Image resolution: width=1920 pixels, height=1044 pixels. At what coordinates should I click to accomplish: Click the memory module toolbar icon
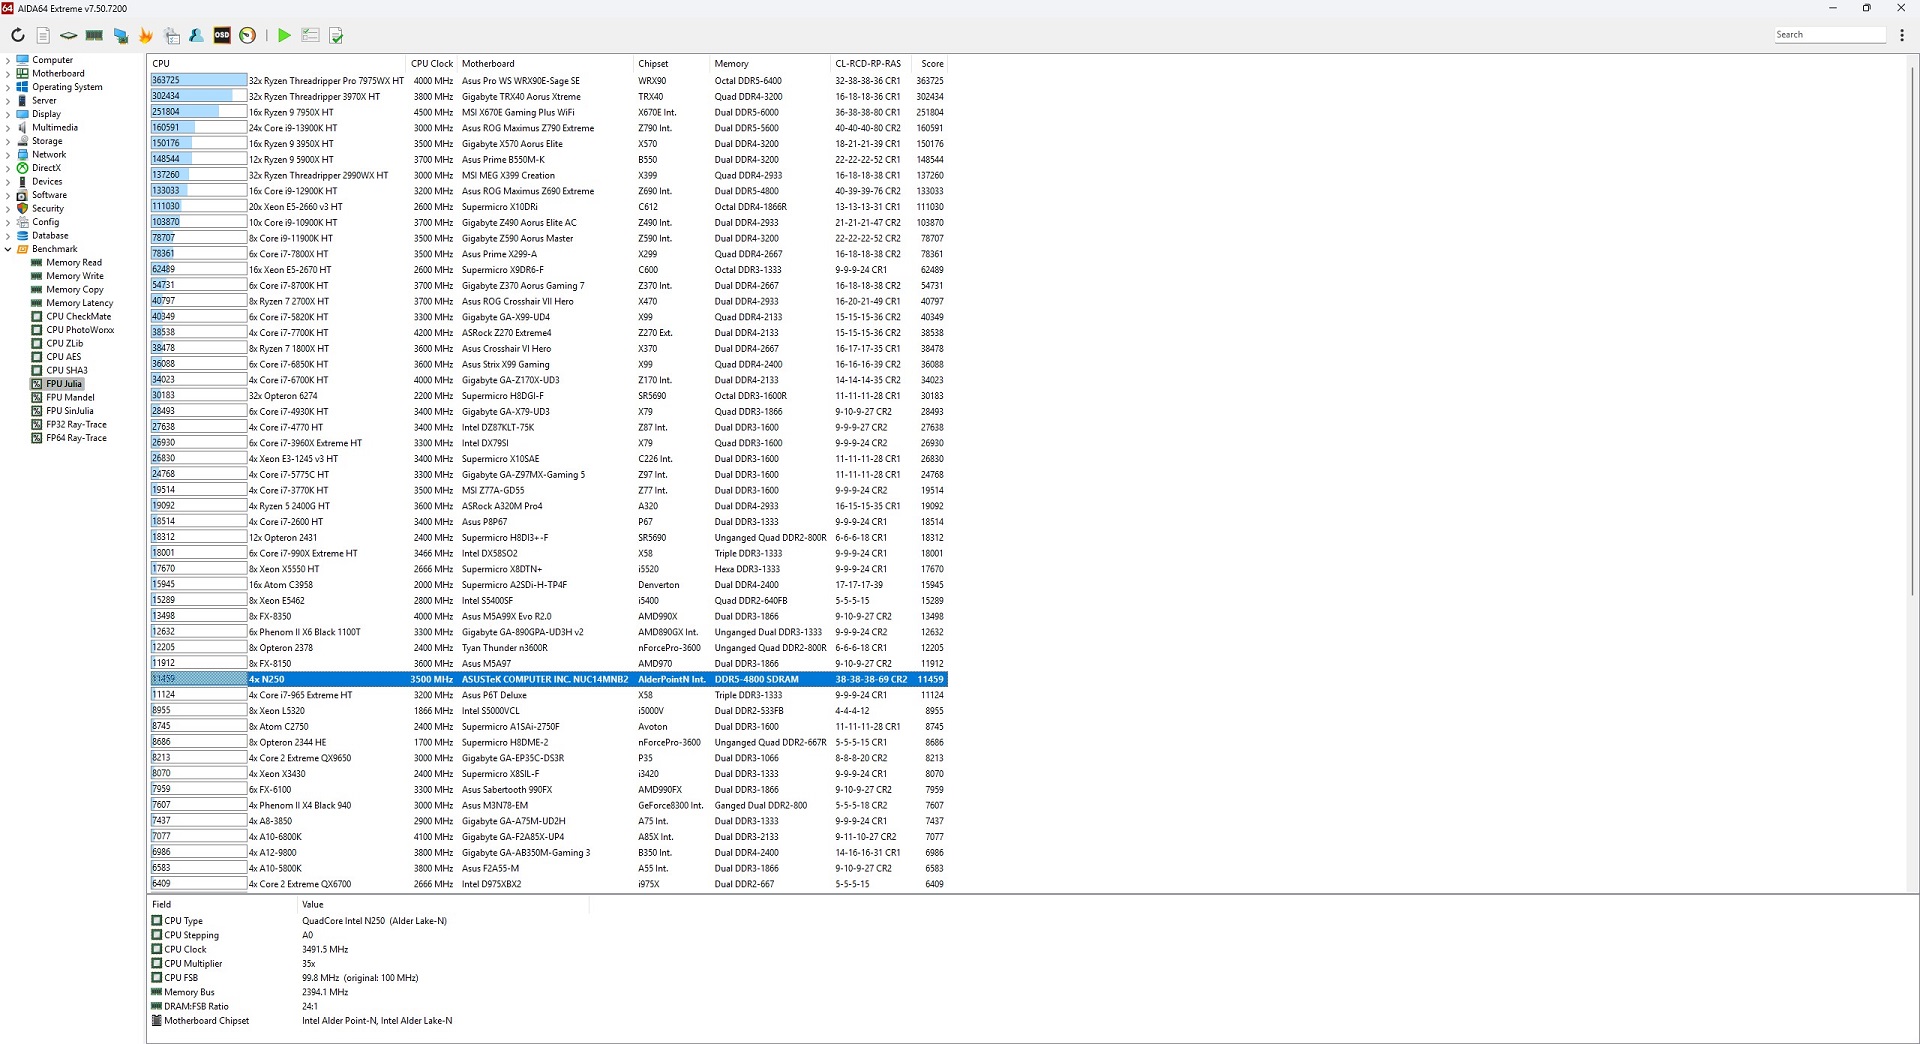click(94, 35)
